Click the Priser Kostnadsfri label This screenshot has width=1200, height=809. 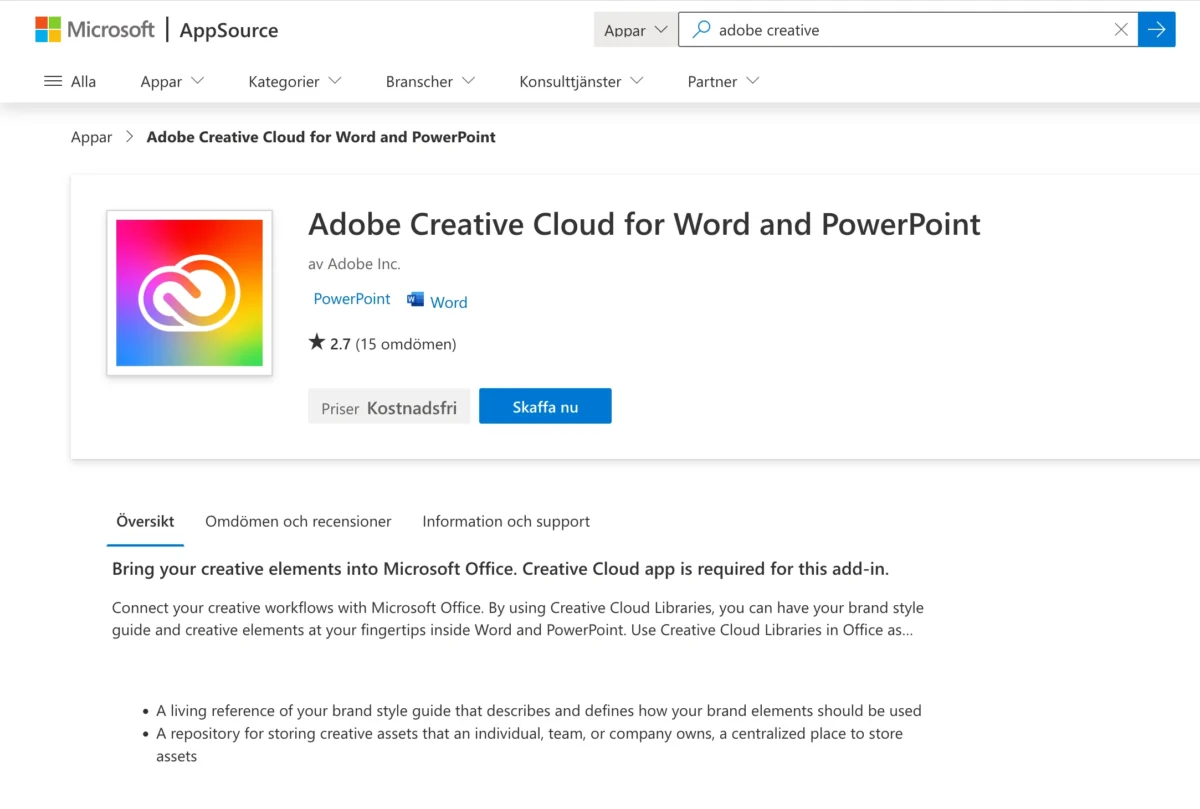[x=389, y=407]
